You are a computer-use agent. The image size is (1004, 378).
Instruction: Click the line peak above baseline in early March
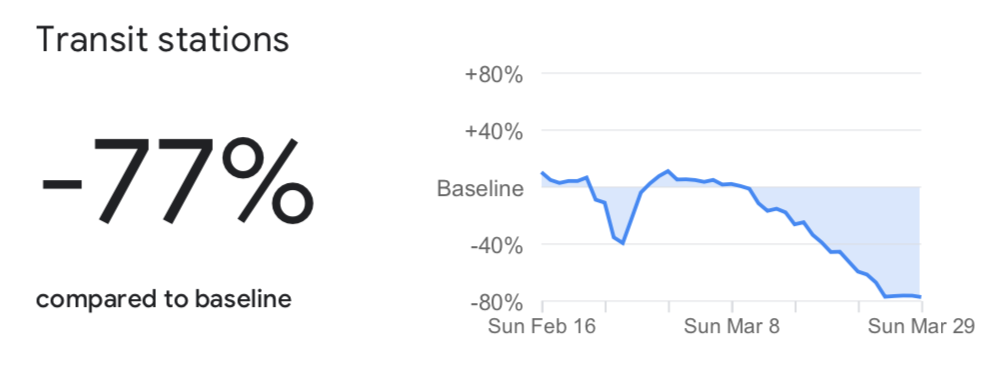(668, 170)
